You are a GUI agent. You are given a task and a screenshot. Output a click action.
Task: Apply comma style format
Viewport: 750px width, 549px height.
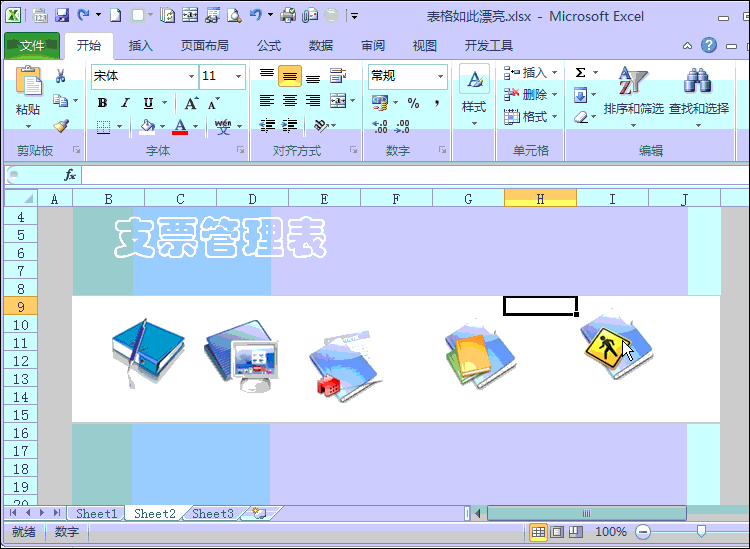click(437, 103)
